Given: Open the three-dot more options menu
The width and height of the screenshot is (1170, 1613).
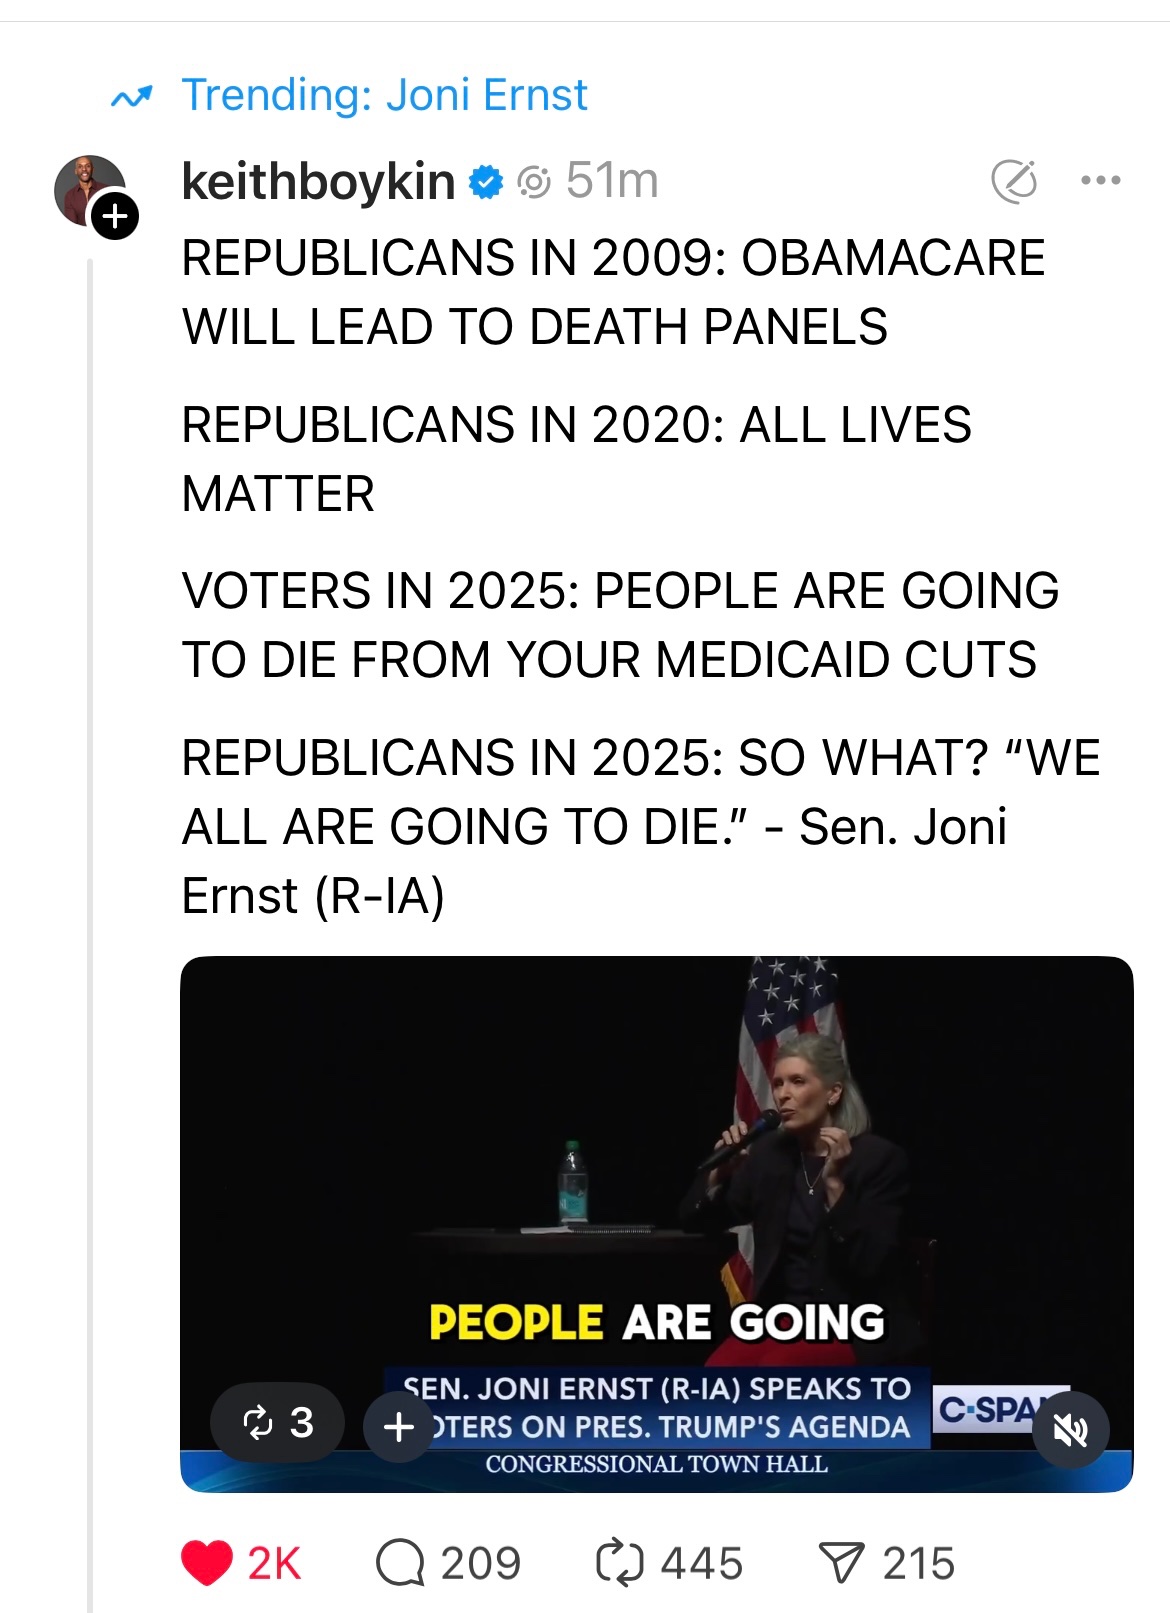Looking at the screenshot, I should click(x=1100, y=181).
